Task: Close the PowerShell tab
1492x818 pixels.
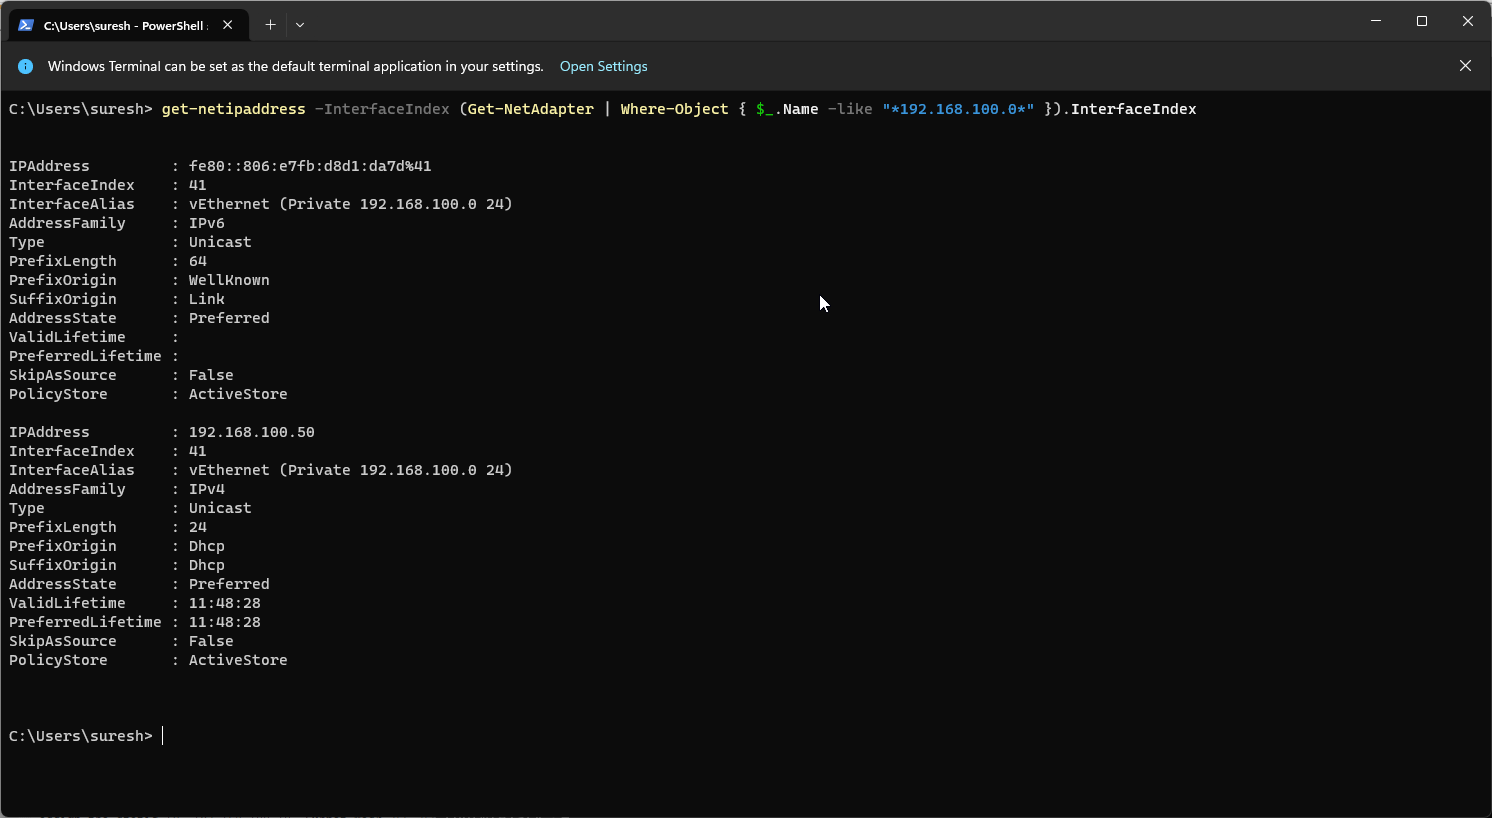Action: [x=228, y=25]
